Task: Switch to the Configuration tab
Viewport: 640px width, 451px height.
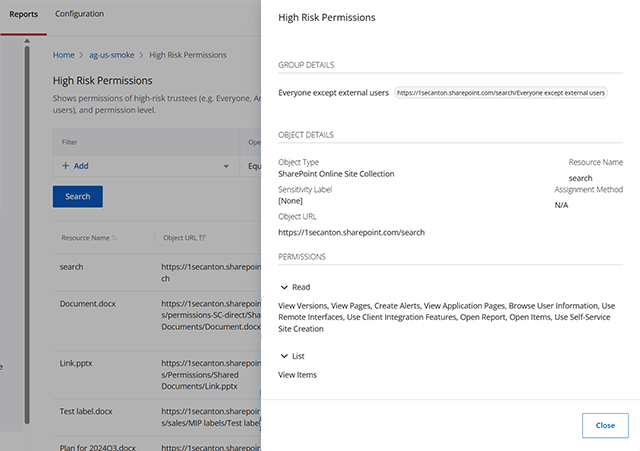Action: 79,14
